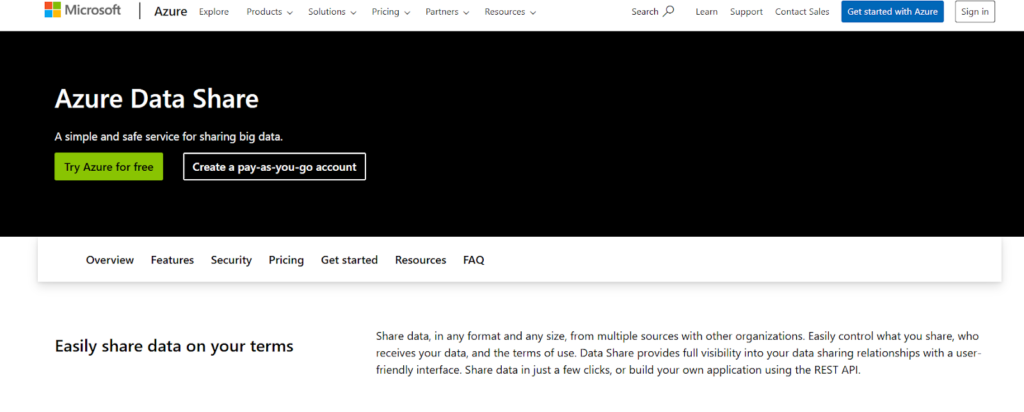Select the Overview tab

point(110,260)
